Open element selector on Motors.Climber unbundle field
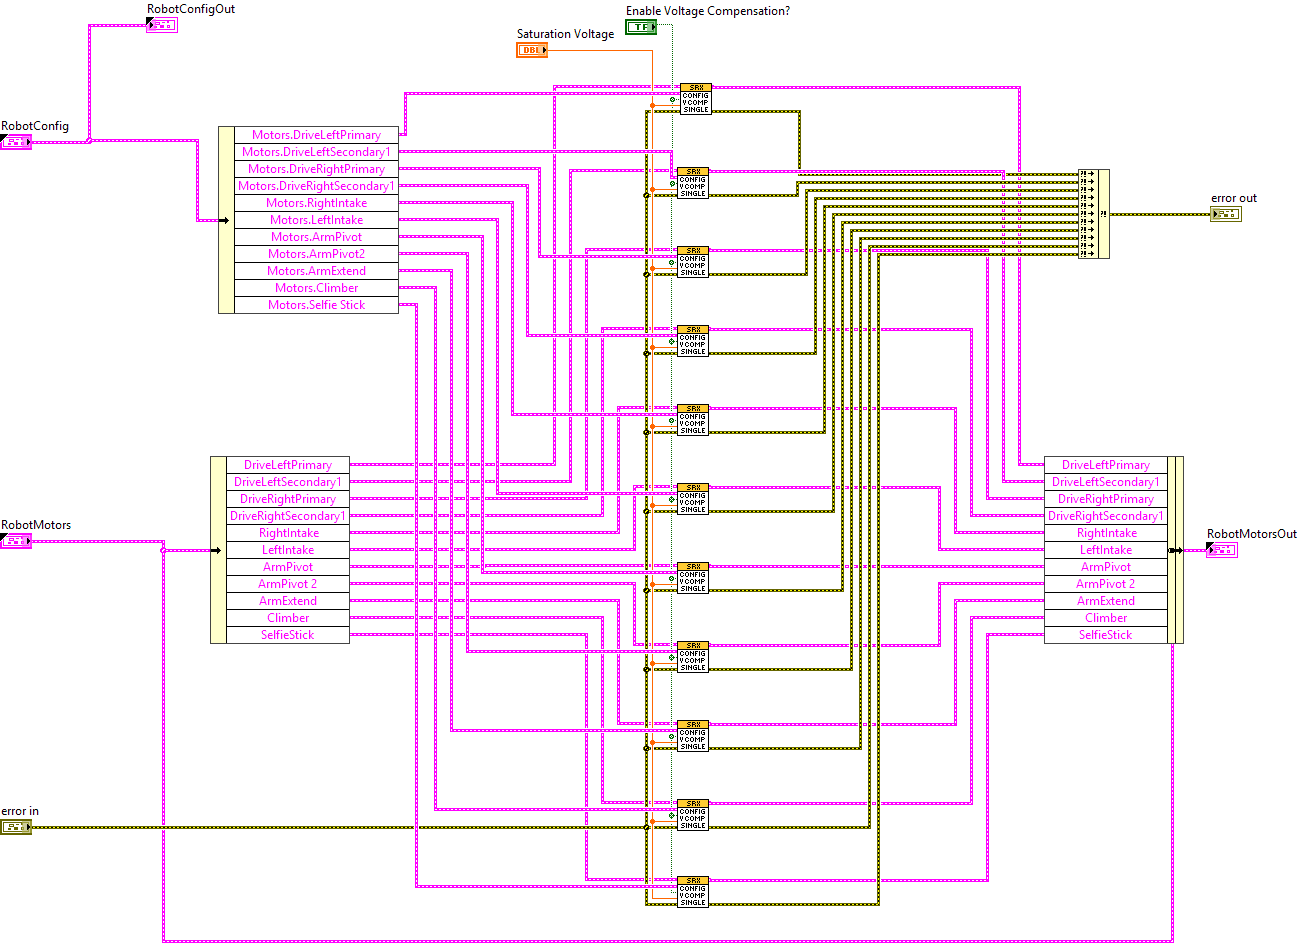This screenshot has width=1299, height=944. pos(317,287)
